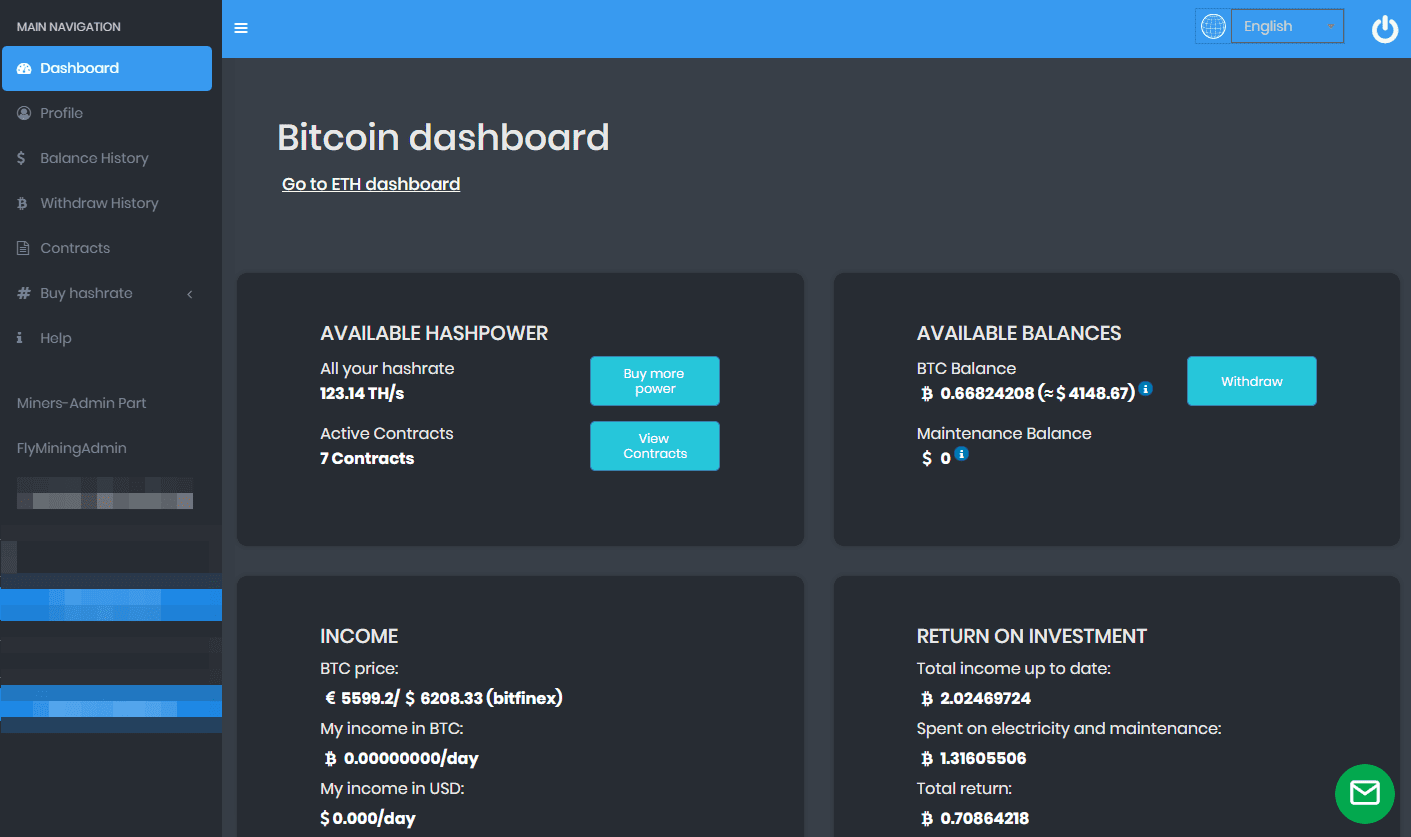Click the info icon beside BTC Balance
1411x837 pixels.
click(1146, 388)
